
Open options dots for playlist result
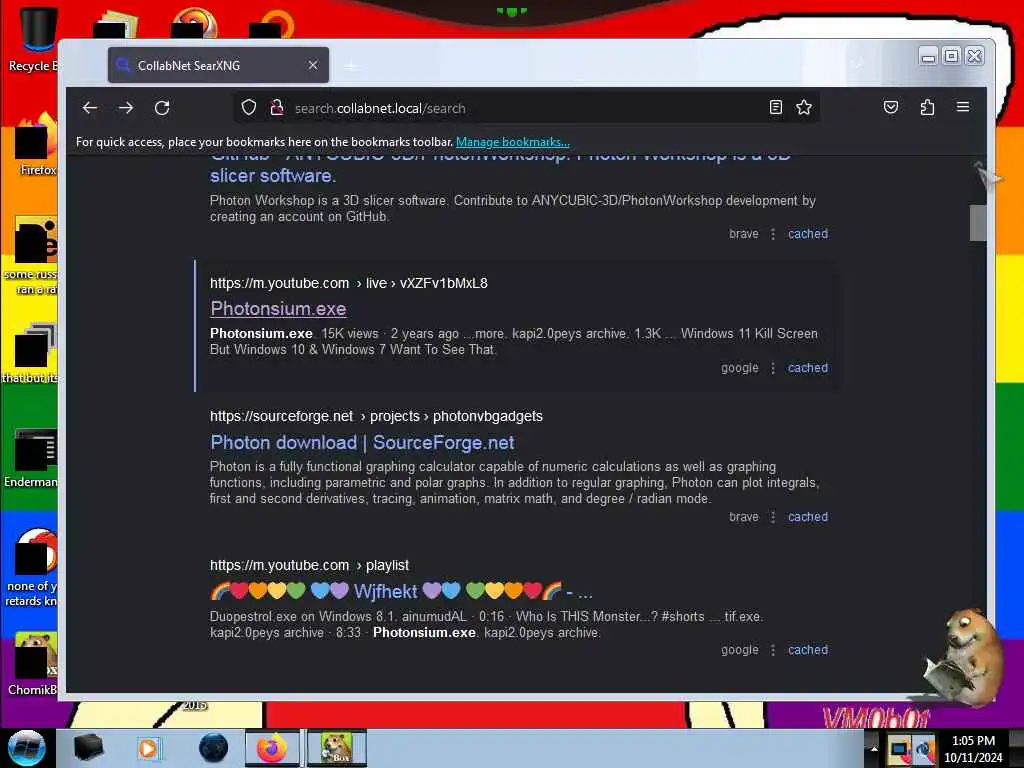click(x=773, y=650)
